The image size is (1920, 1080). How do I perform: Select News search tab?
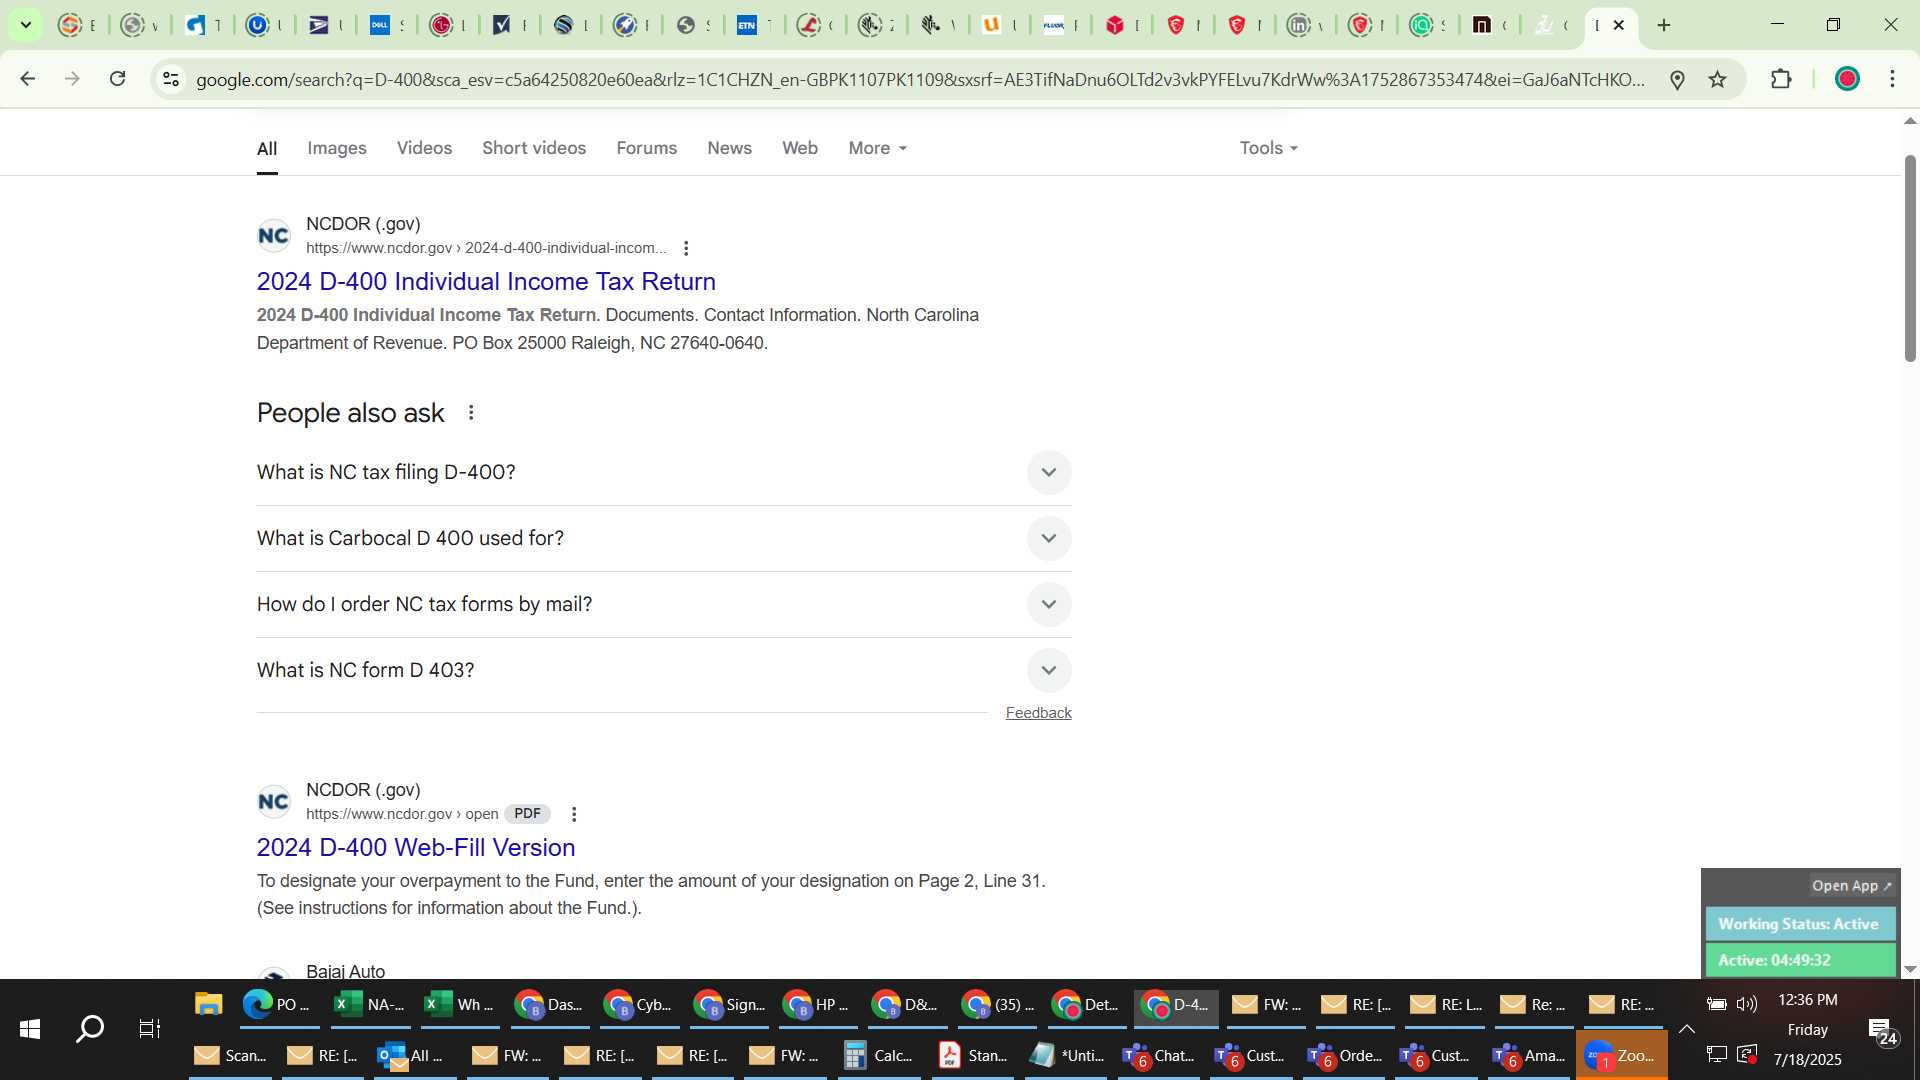[729, 148]
